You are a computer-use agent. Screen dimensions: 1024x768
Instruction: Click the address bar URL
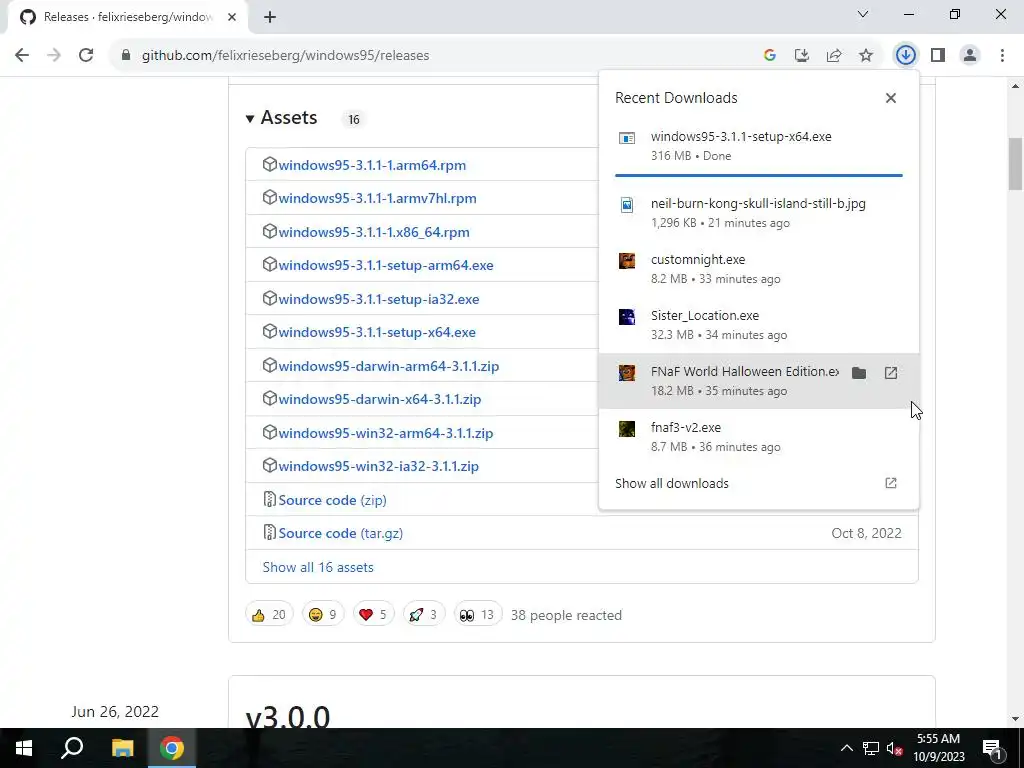[285, 56]
